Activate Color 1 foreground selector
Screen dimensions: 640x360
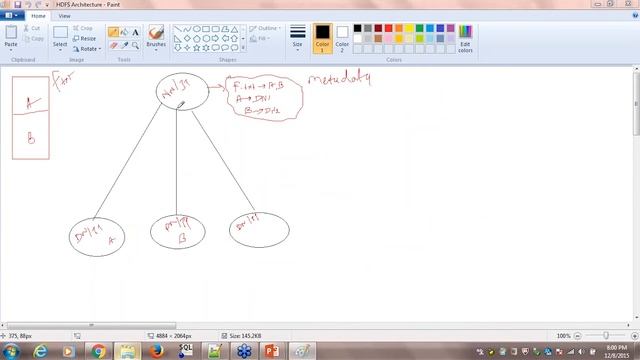322,39
